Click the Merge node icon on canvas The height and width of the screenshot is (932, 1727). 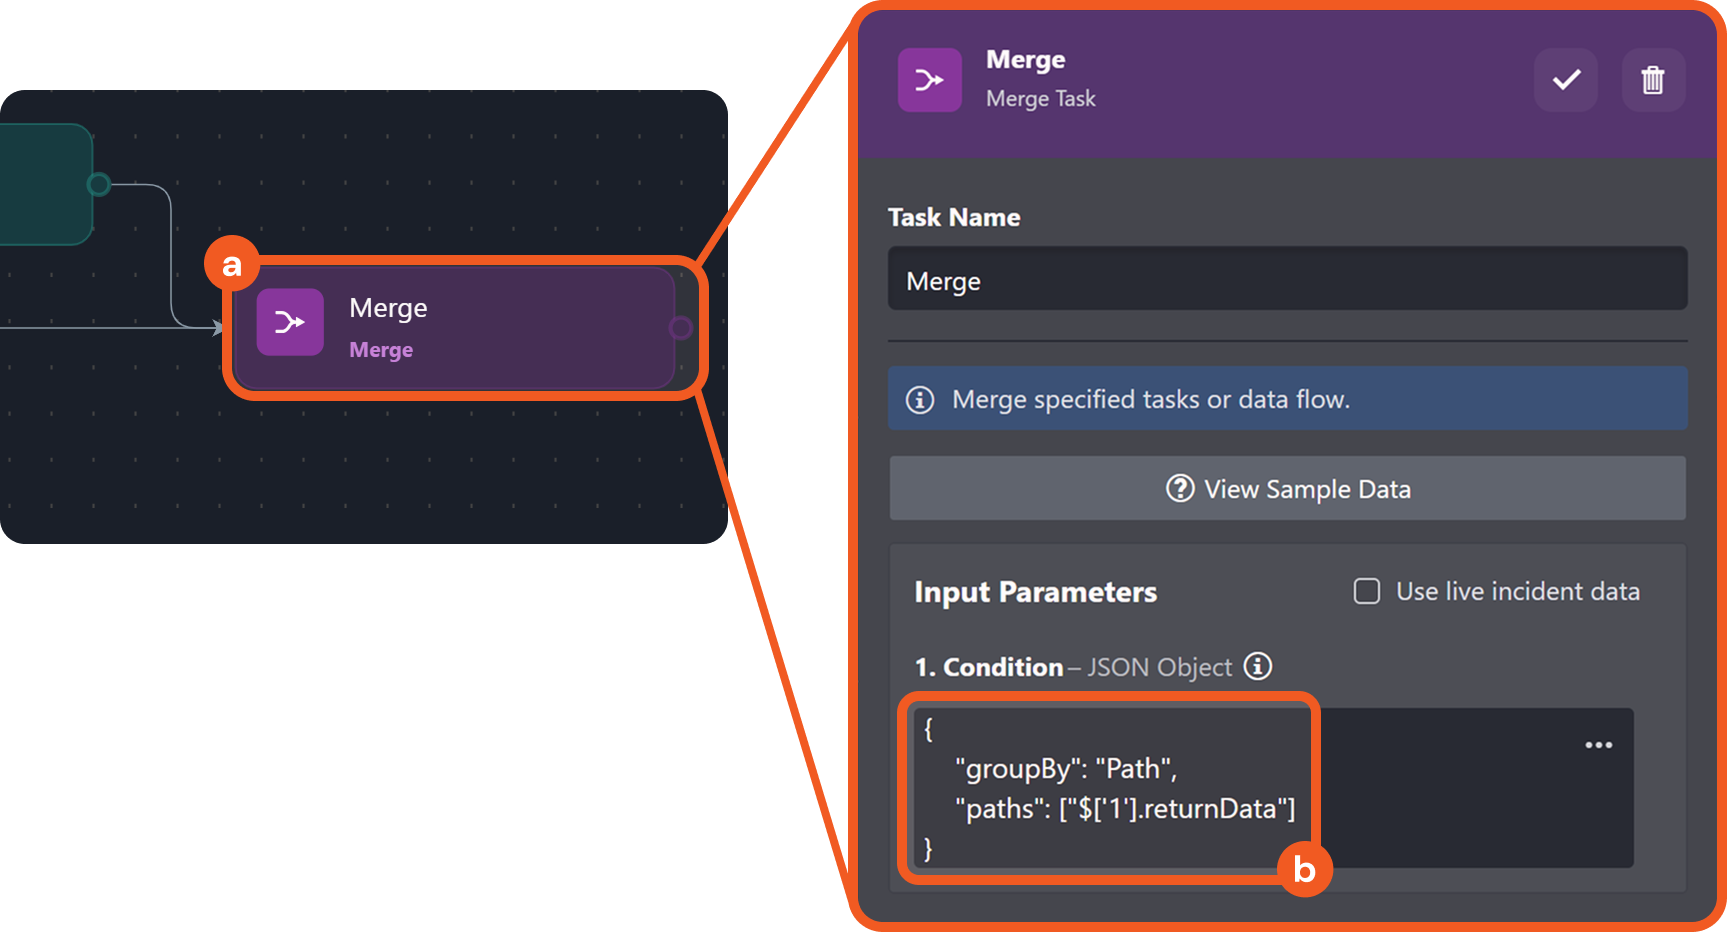(290, 322)
